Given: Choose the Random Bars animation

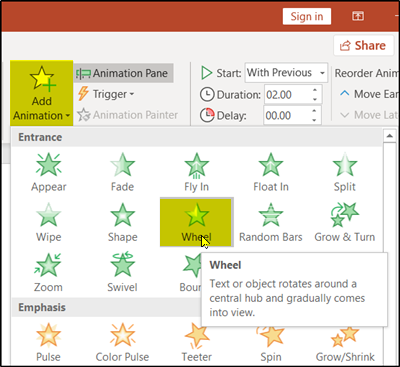Looking at the screenshot, I should coord(271,222).
